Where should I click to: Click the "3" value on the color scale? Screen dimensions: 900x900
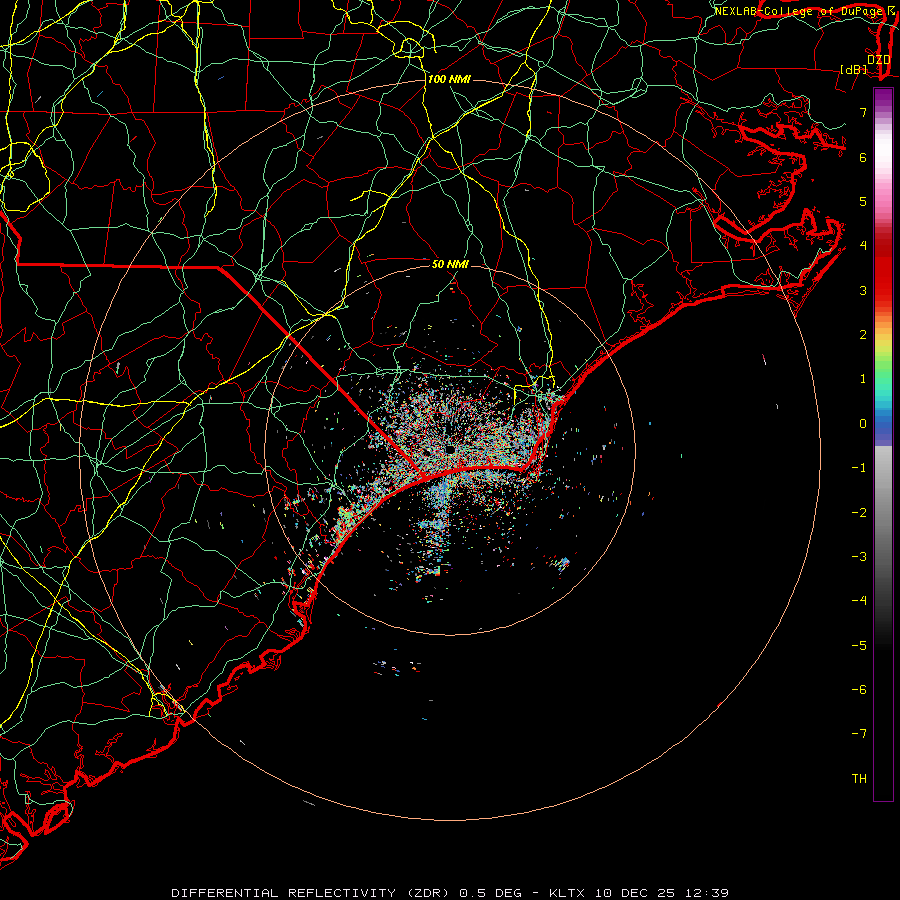863,290
